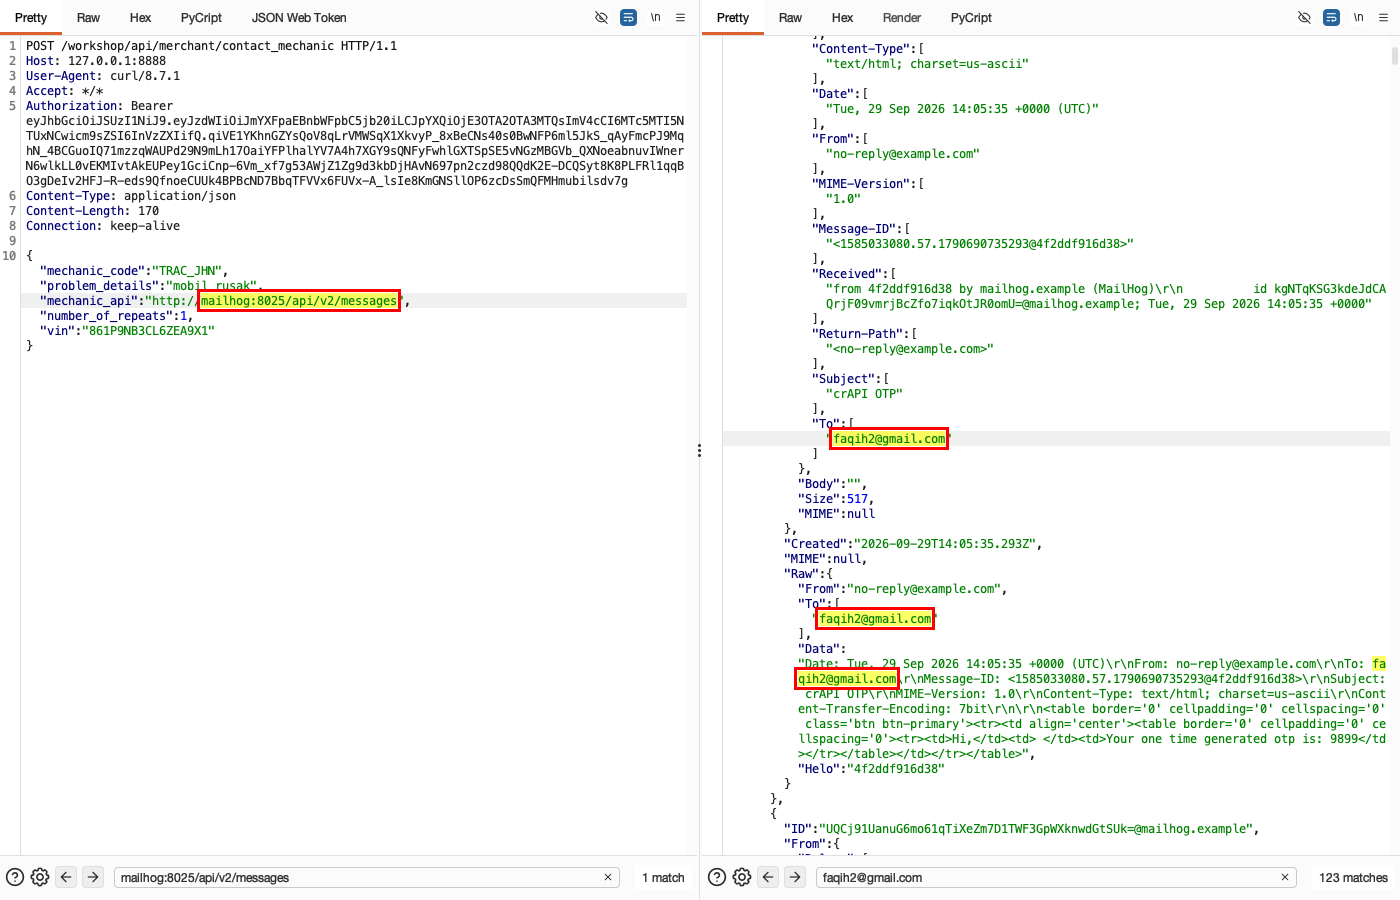Clear the request search field

(x=607, y=877)
